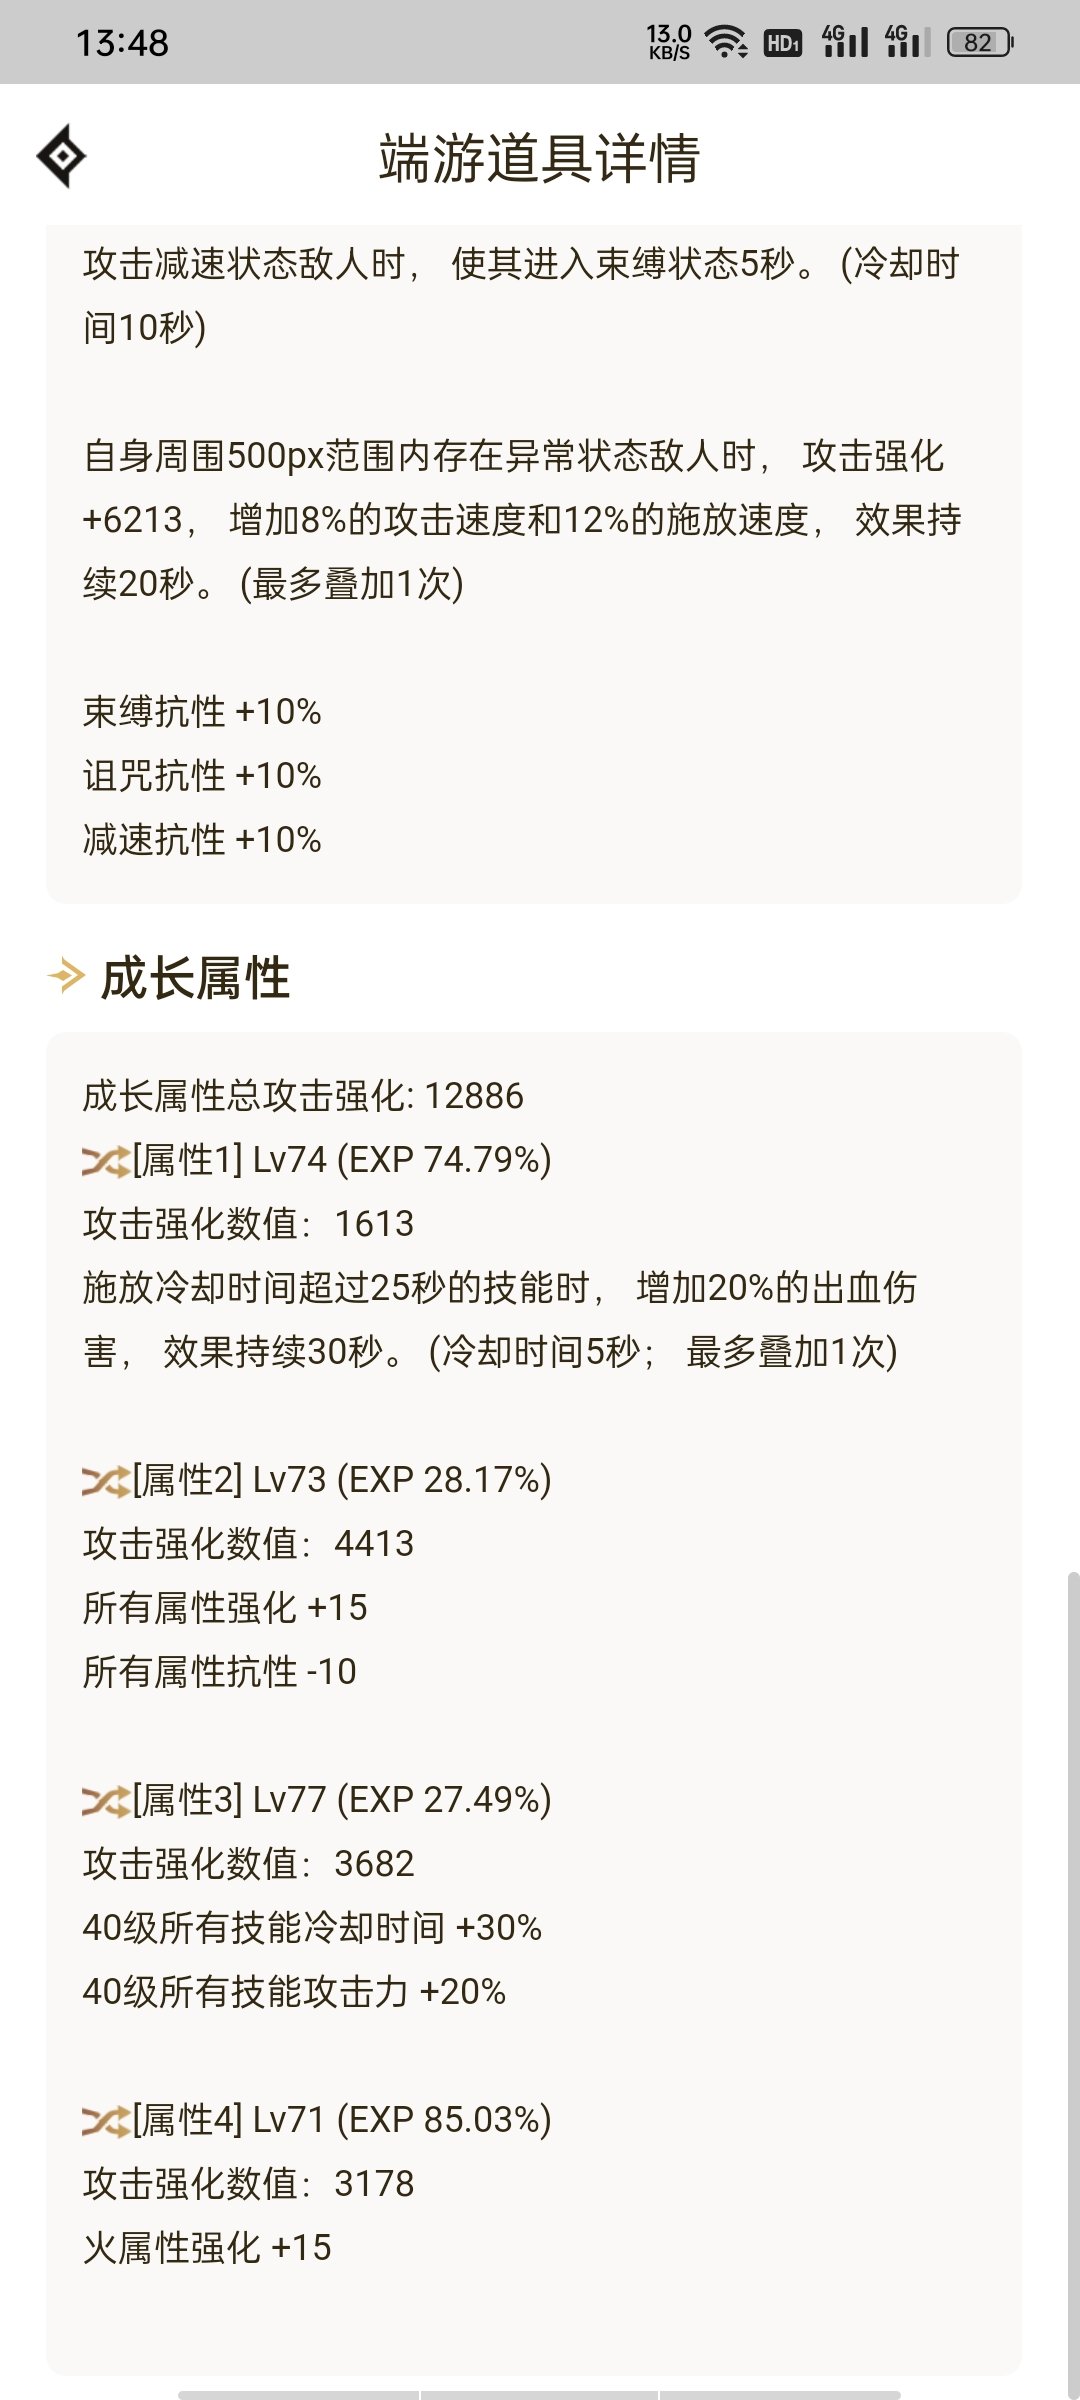This screenshot has width=1080, height=2400.
Task: Tap the 火属性强化 +15 line
Action: tap(207, 2248)
